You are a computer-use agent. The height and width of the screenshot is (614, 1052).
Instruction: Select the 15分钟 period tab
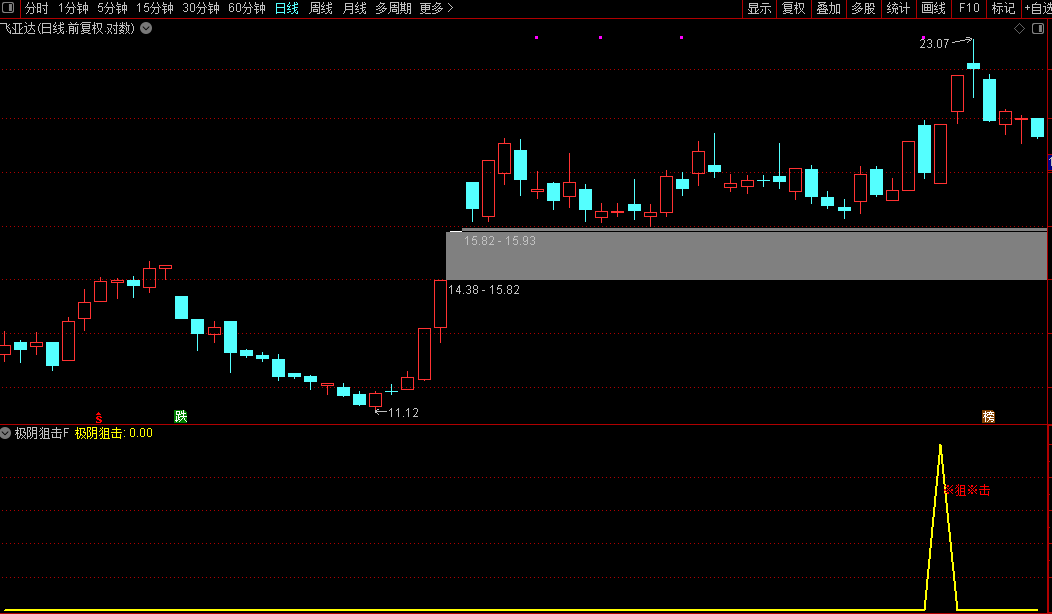[x=155, y=8]
